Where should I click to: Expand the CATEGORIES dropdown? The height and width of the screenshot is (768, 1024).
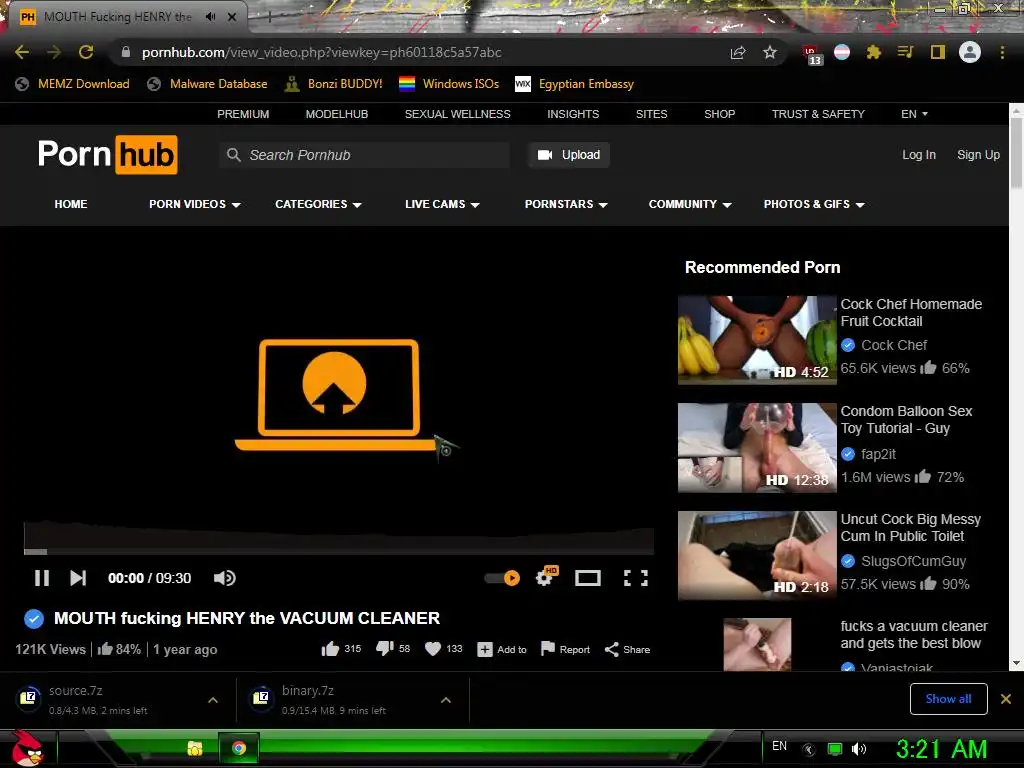318,204
